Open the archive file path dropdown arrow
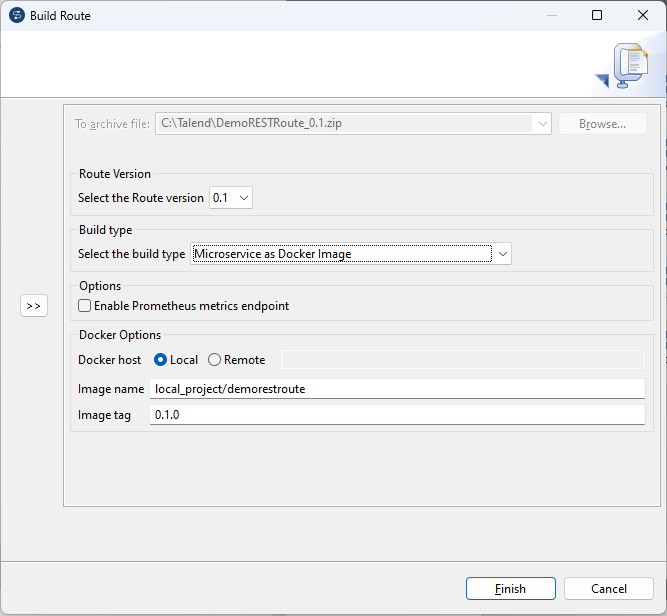This screenshot has height=616, width=667. pos(543,124)
